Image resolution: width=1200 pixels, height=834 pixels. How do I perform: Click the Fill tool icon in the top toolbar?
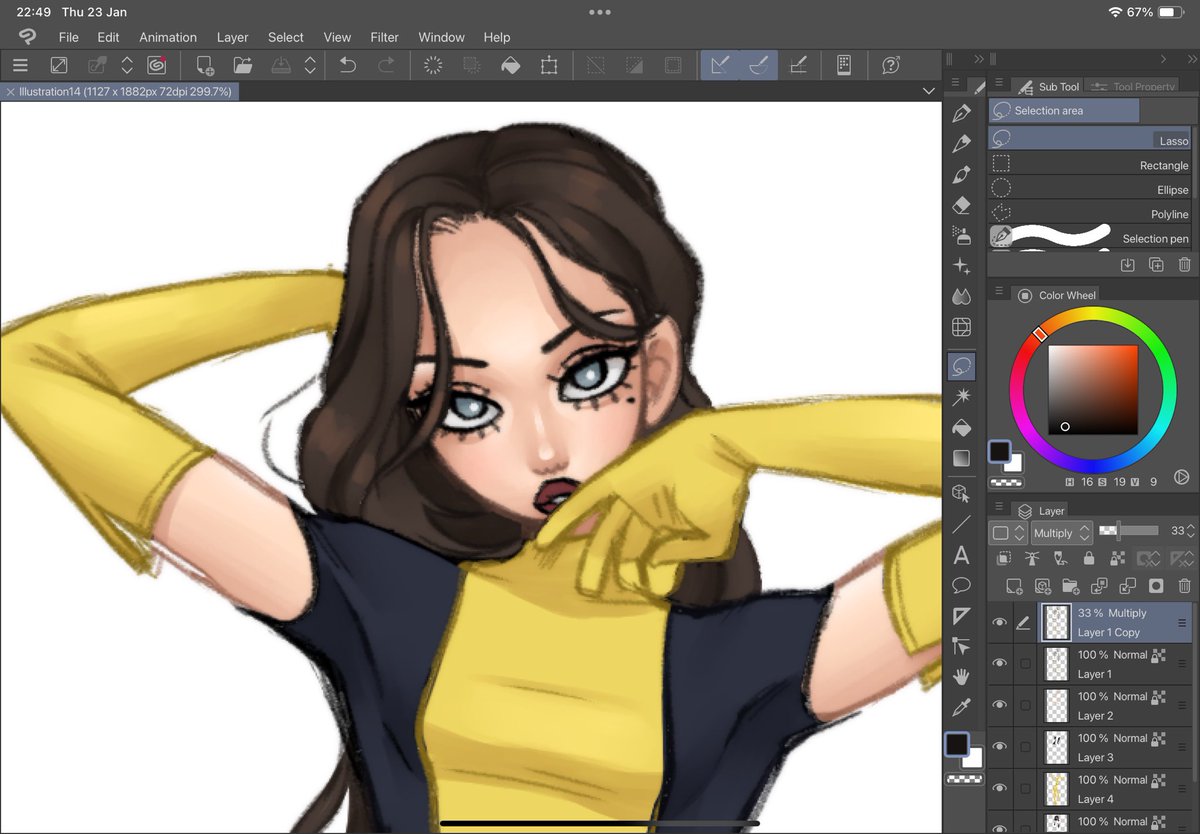coord(511,63)
